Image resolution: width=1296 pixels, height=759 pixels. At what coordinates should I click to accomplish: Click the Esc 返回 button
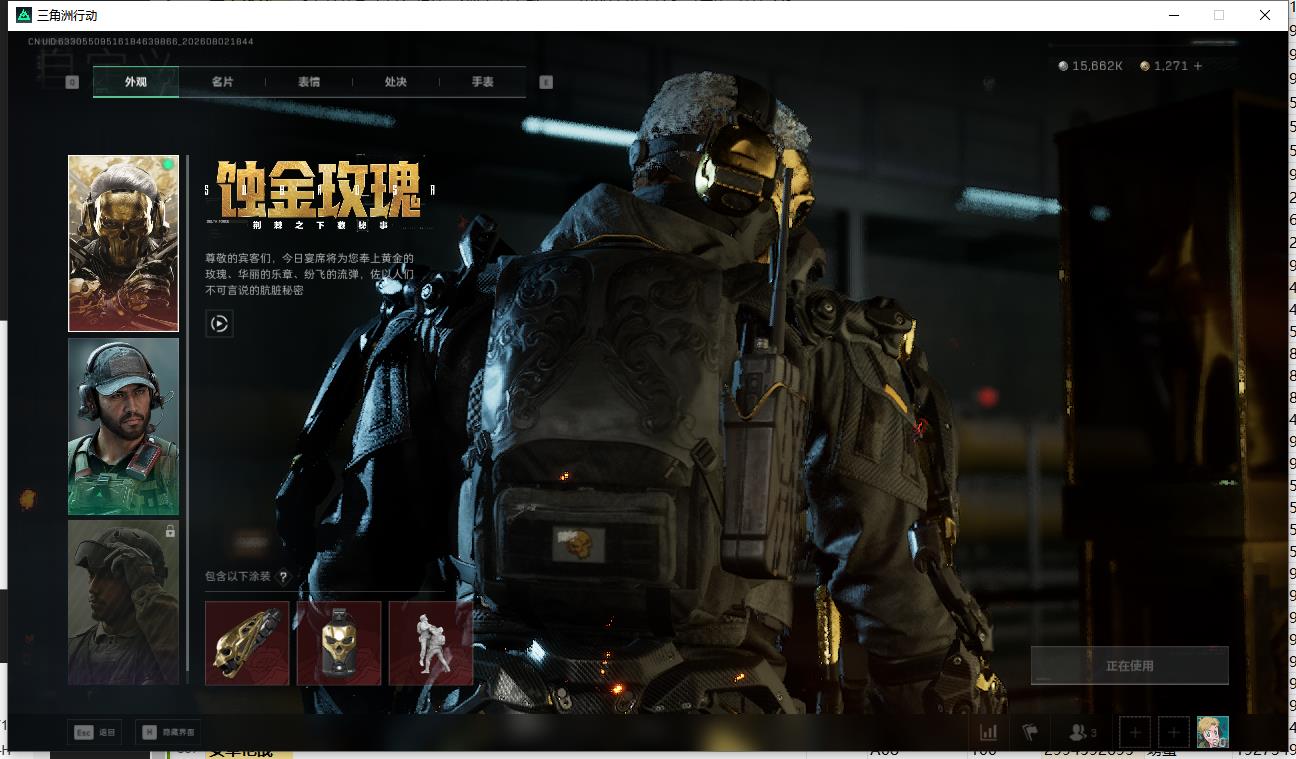(95, 732)
